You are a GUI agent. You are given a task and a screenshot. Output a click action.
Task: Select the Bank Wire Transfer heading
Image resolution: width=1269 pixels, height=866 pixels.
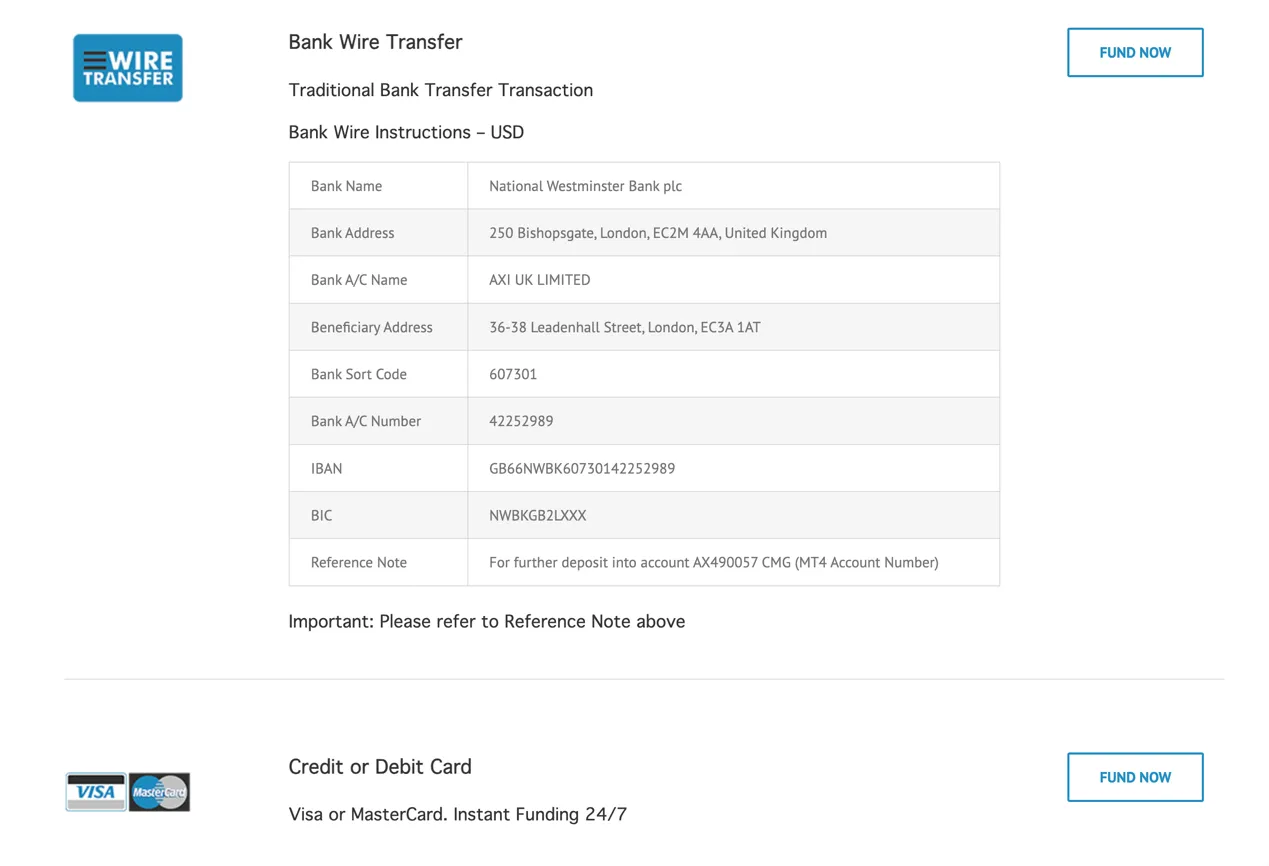click(x=375, y=42)
